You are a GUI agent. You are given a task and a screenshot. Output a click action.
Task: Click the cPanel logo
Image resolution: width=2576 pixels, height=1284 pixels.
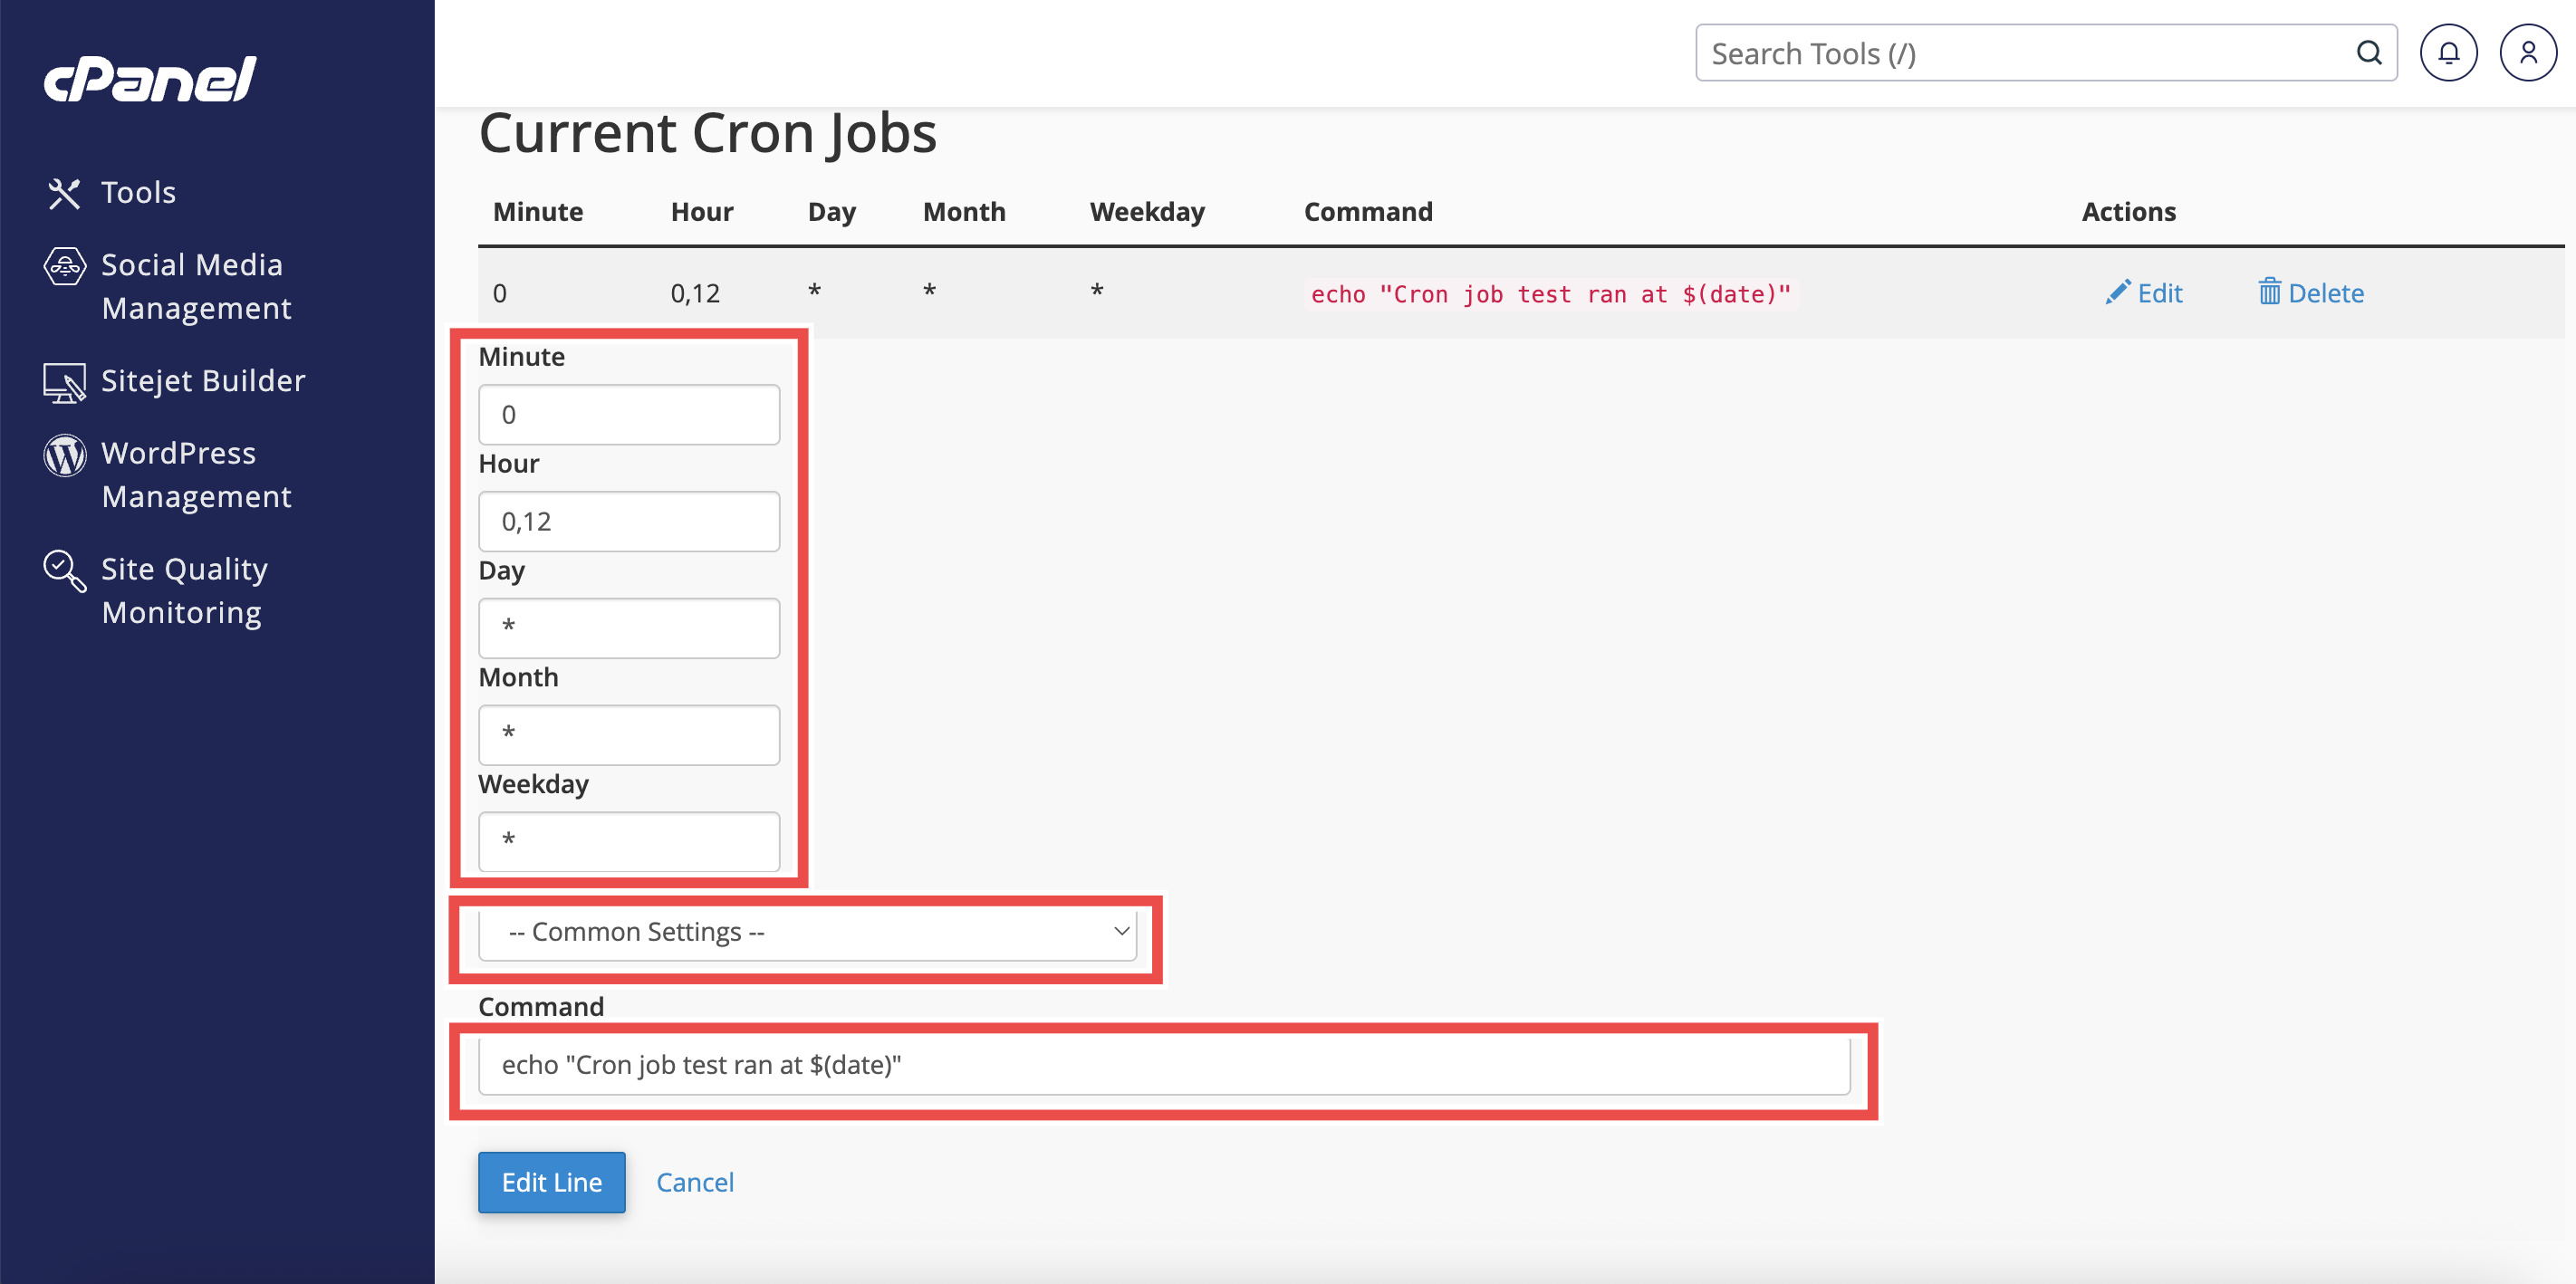coord(150,79)
